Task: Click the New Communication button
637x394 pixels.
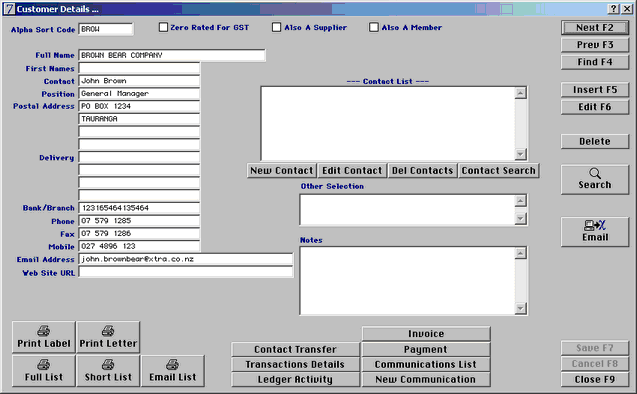Action: coord(426,379)
